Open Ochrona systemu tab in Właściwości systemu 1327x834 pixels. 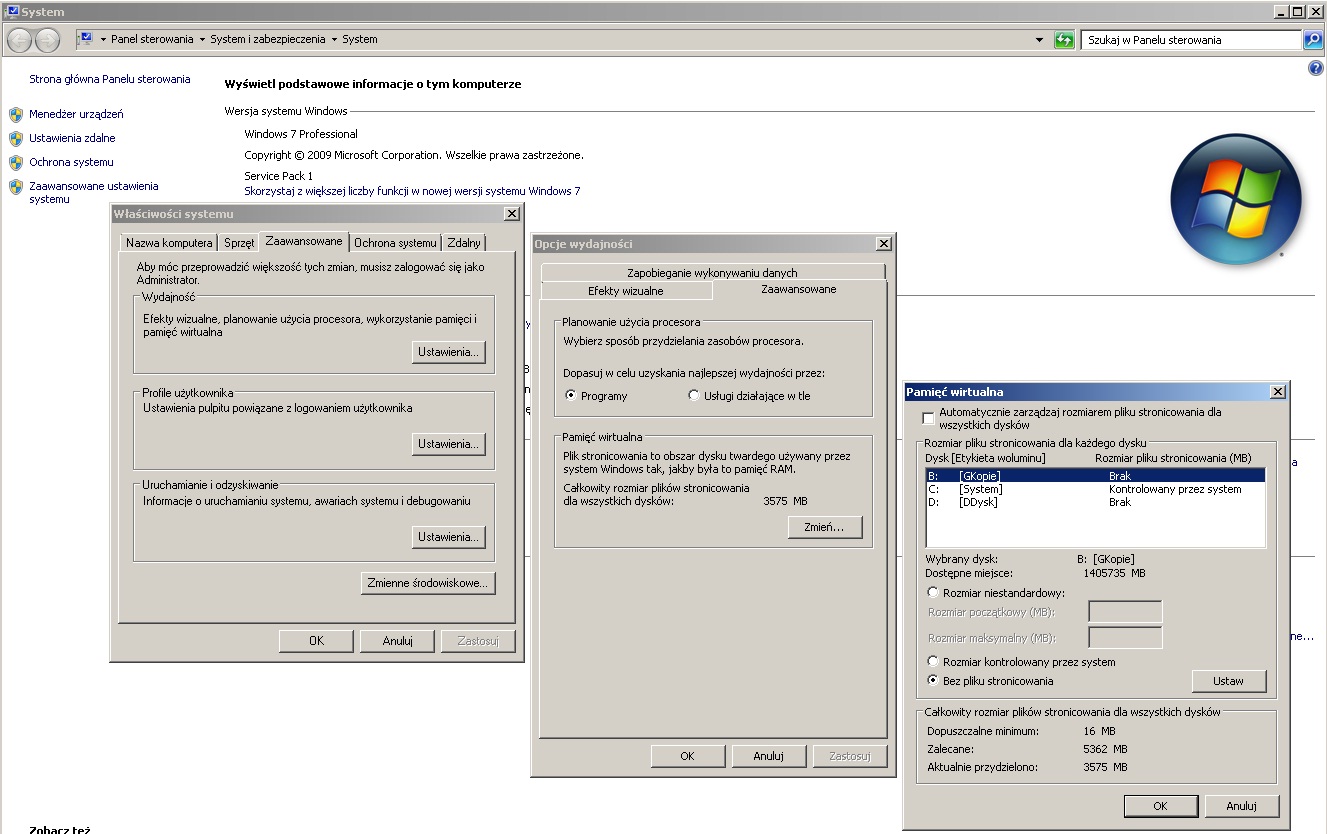click(x=396, y=243)
